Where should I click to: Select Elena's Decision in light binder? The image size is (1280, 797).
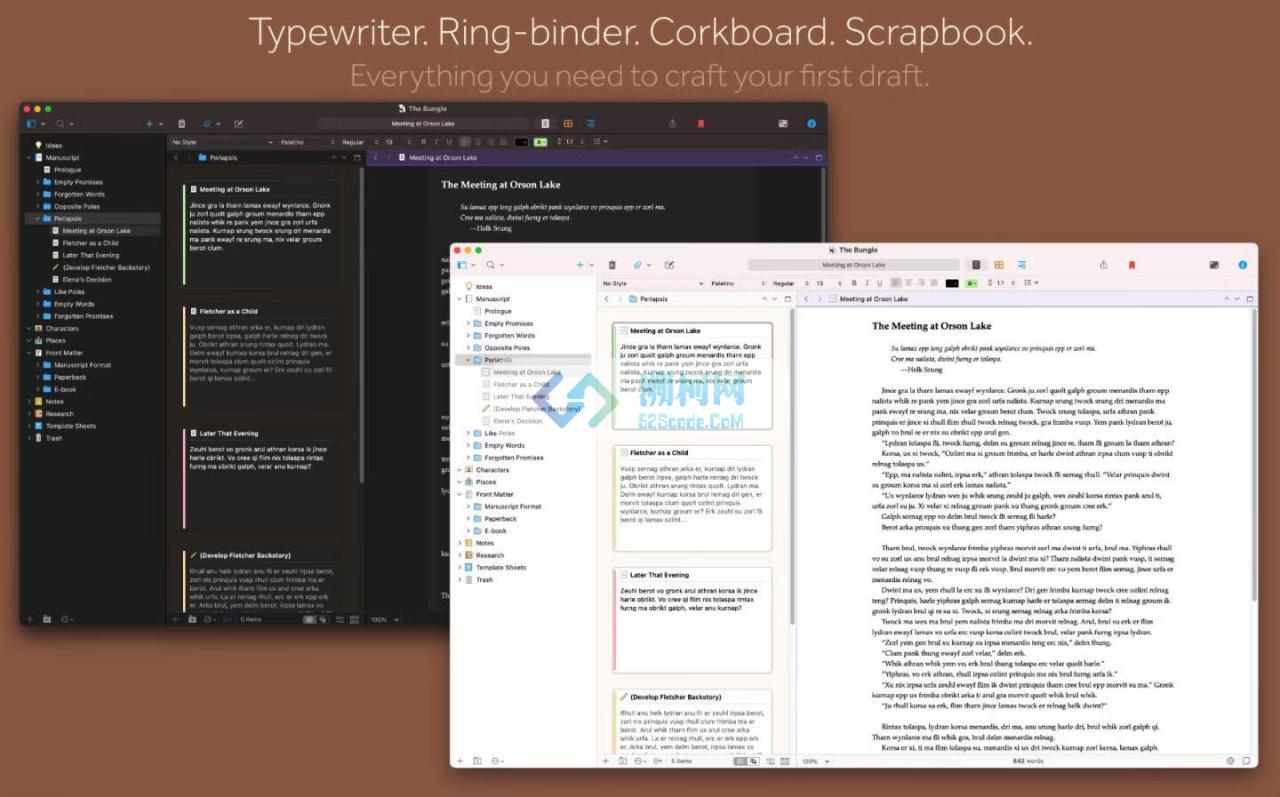(517, 421)
